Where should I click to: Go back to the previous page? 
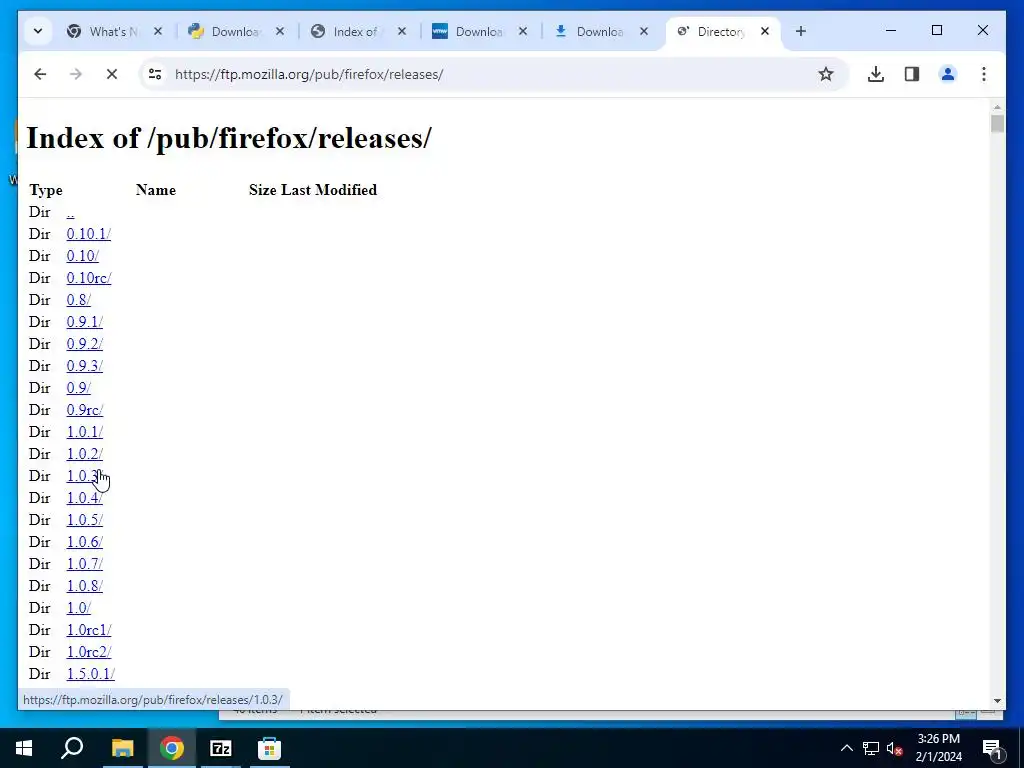click(40, 74)
